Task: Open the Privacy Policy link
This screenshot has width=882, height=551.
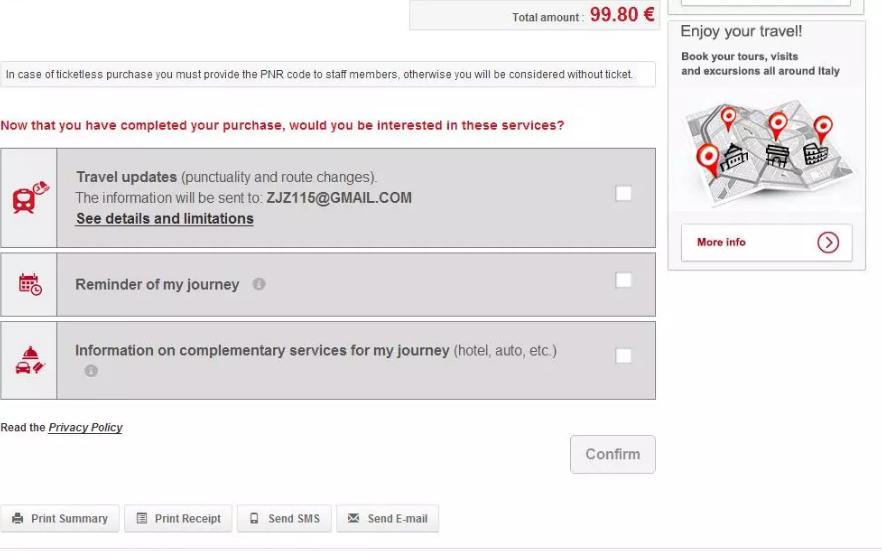Action: (x=85, y=428)
